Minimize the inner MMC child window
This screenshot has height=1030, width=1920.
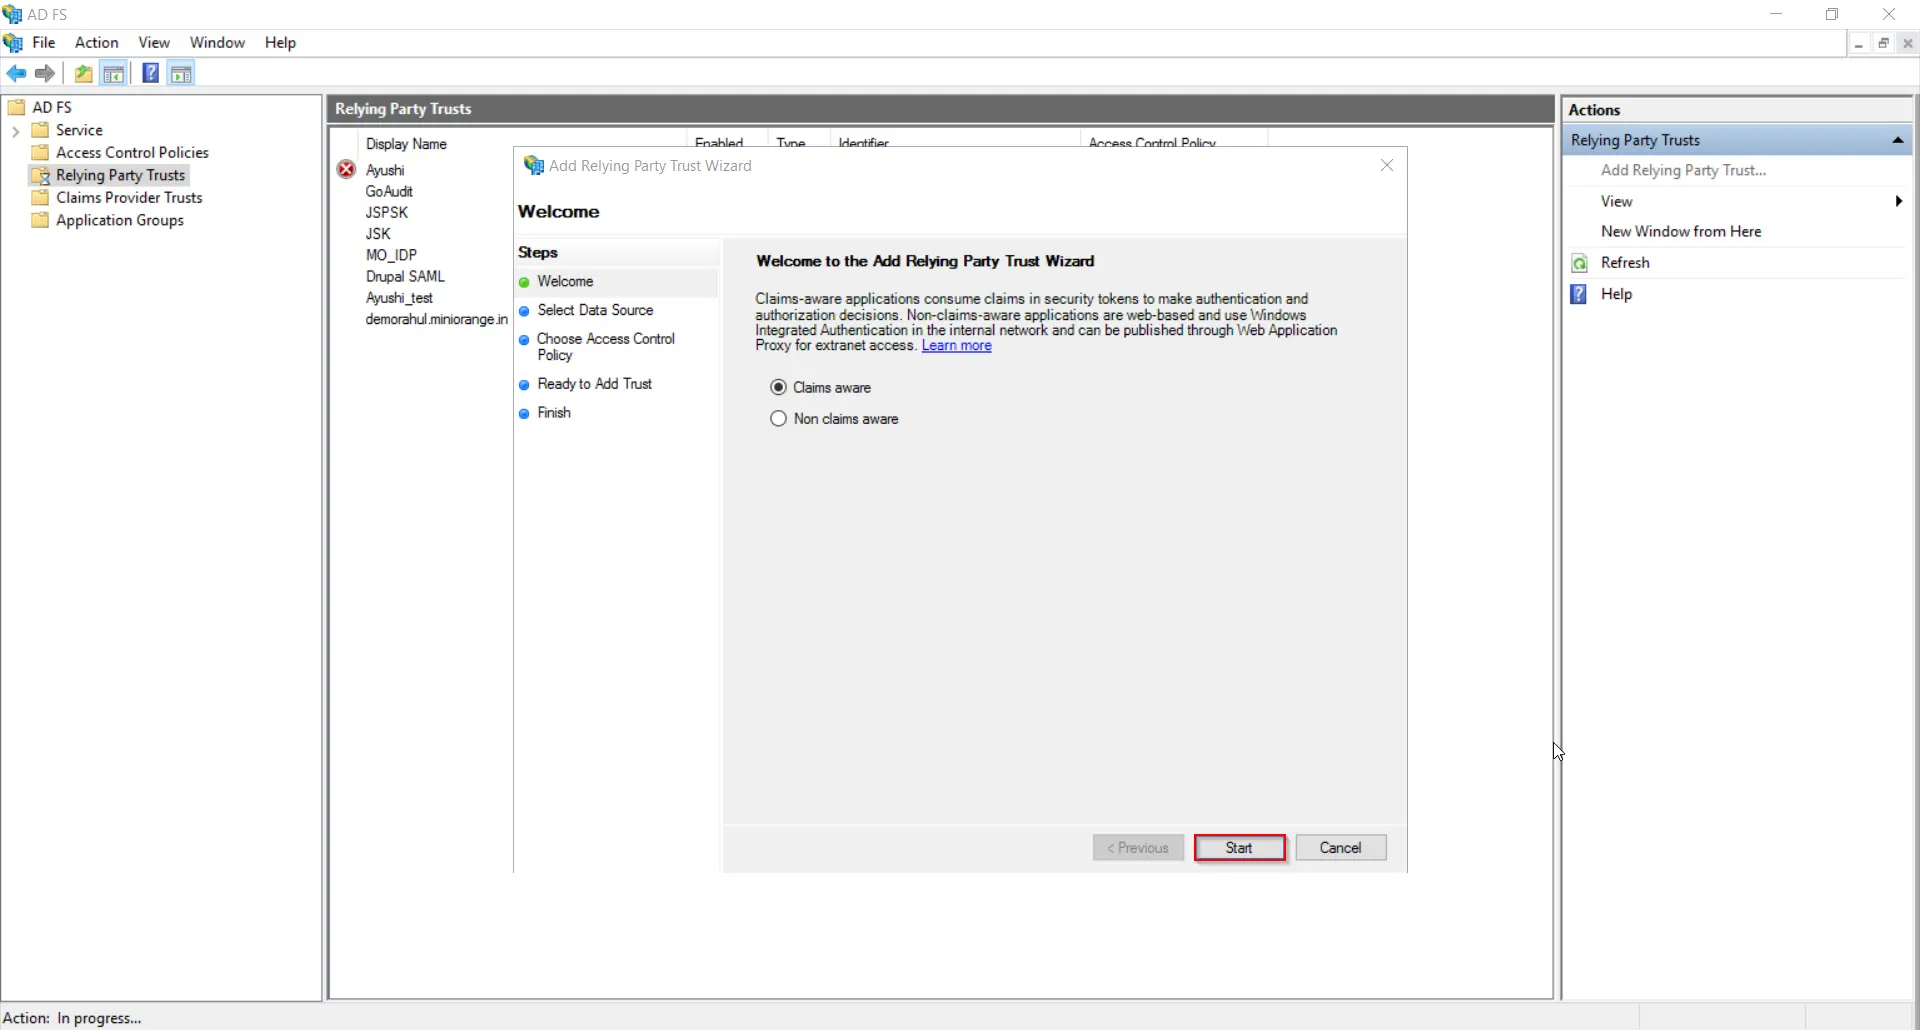1859,43
